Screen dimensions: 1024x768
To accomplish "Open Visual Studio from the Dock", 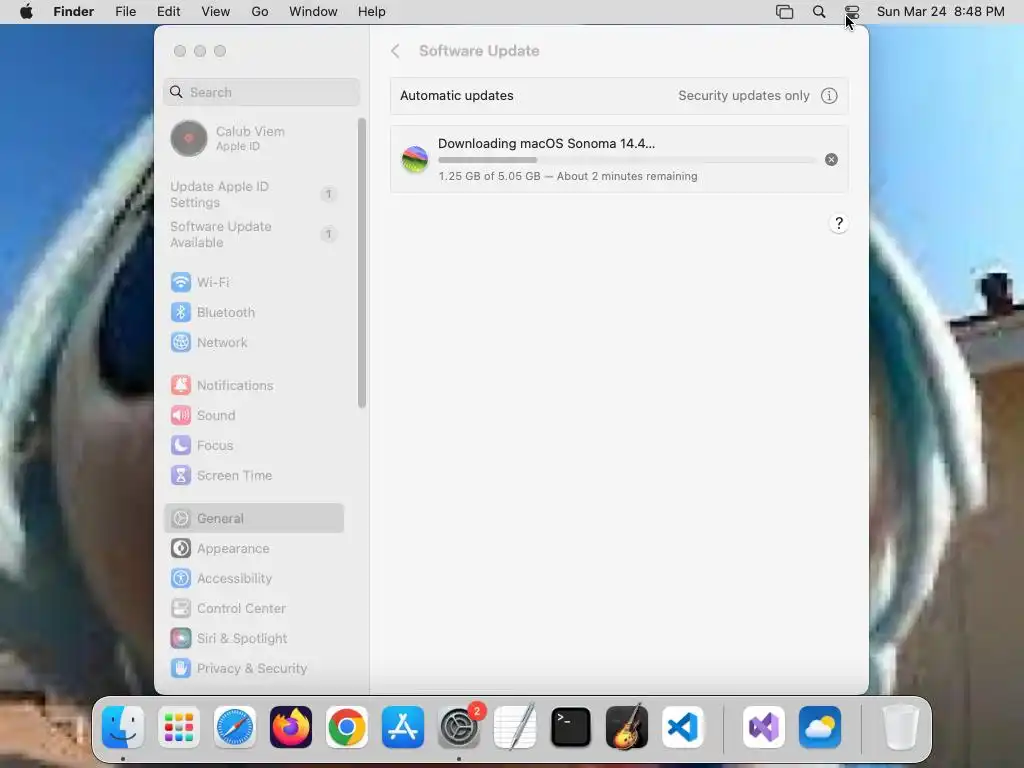I will point(764,727).
